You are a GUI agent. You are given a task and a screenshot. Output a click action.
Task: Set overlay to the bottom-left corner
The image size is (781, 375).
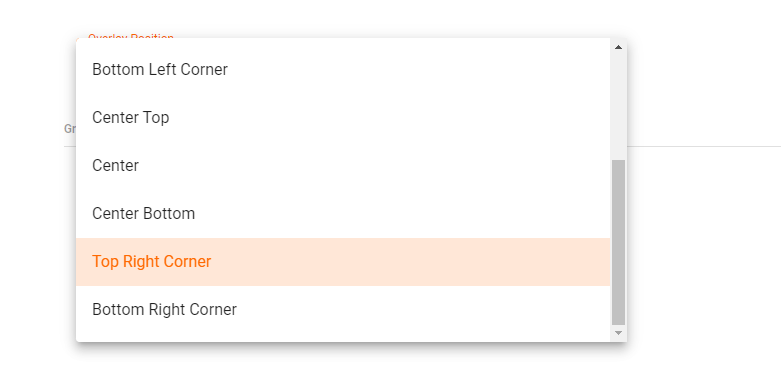pos(343,70)
